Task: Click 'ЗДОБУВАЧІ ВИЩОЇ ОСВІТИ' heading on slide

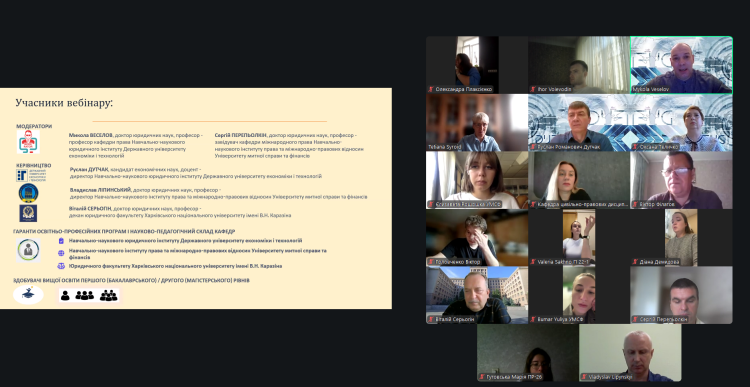Action: [x=131, y=280]
